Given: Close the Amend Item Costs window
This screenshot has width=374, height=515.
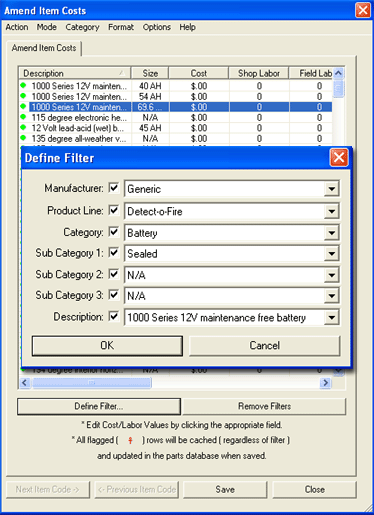Looking at the screenshot, I should [363, 10].
